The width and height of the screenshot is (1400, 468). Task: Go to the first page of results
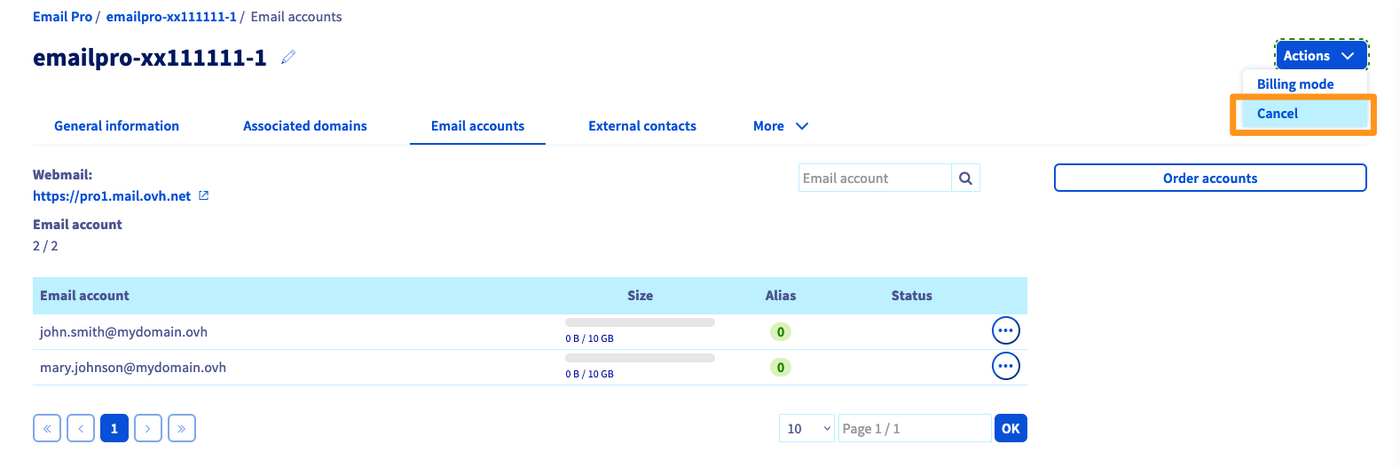tap(47, 428)
